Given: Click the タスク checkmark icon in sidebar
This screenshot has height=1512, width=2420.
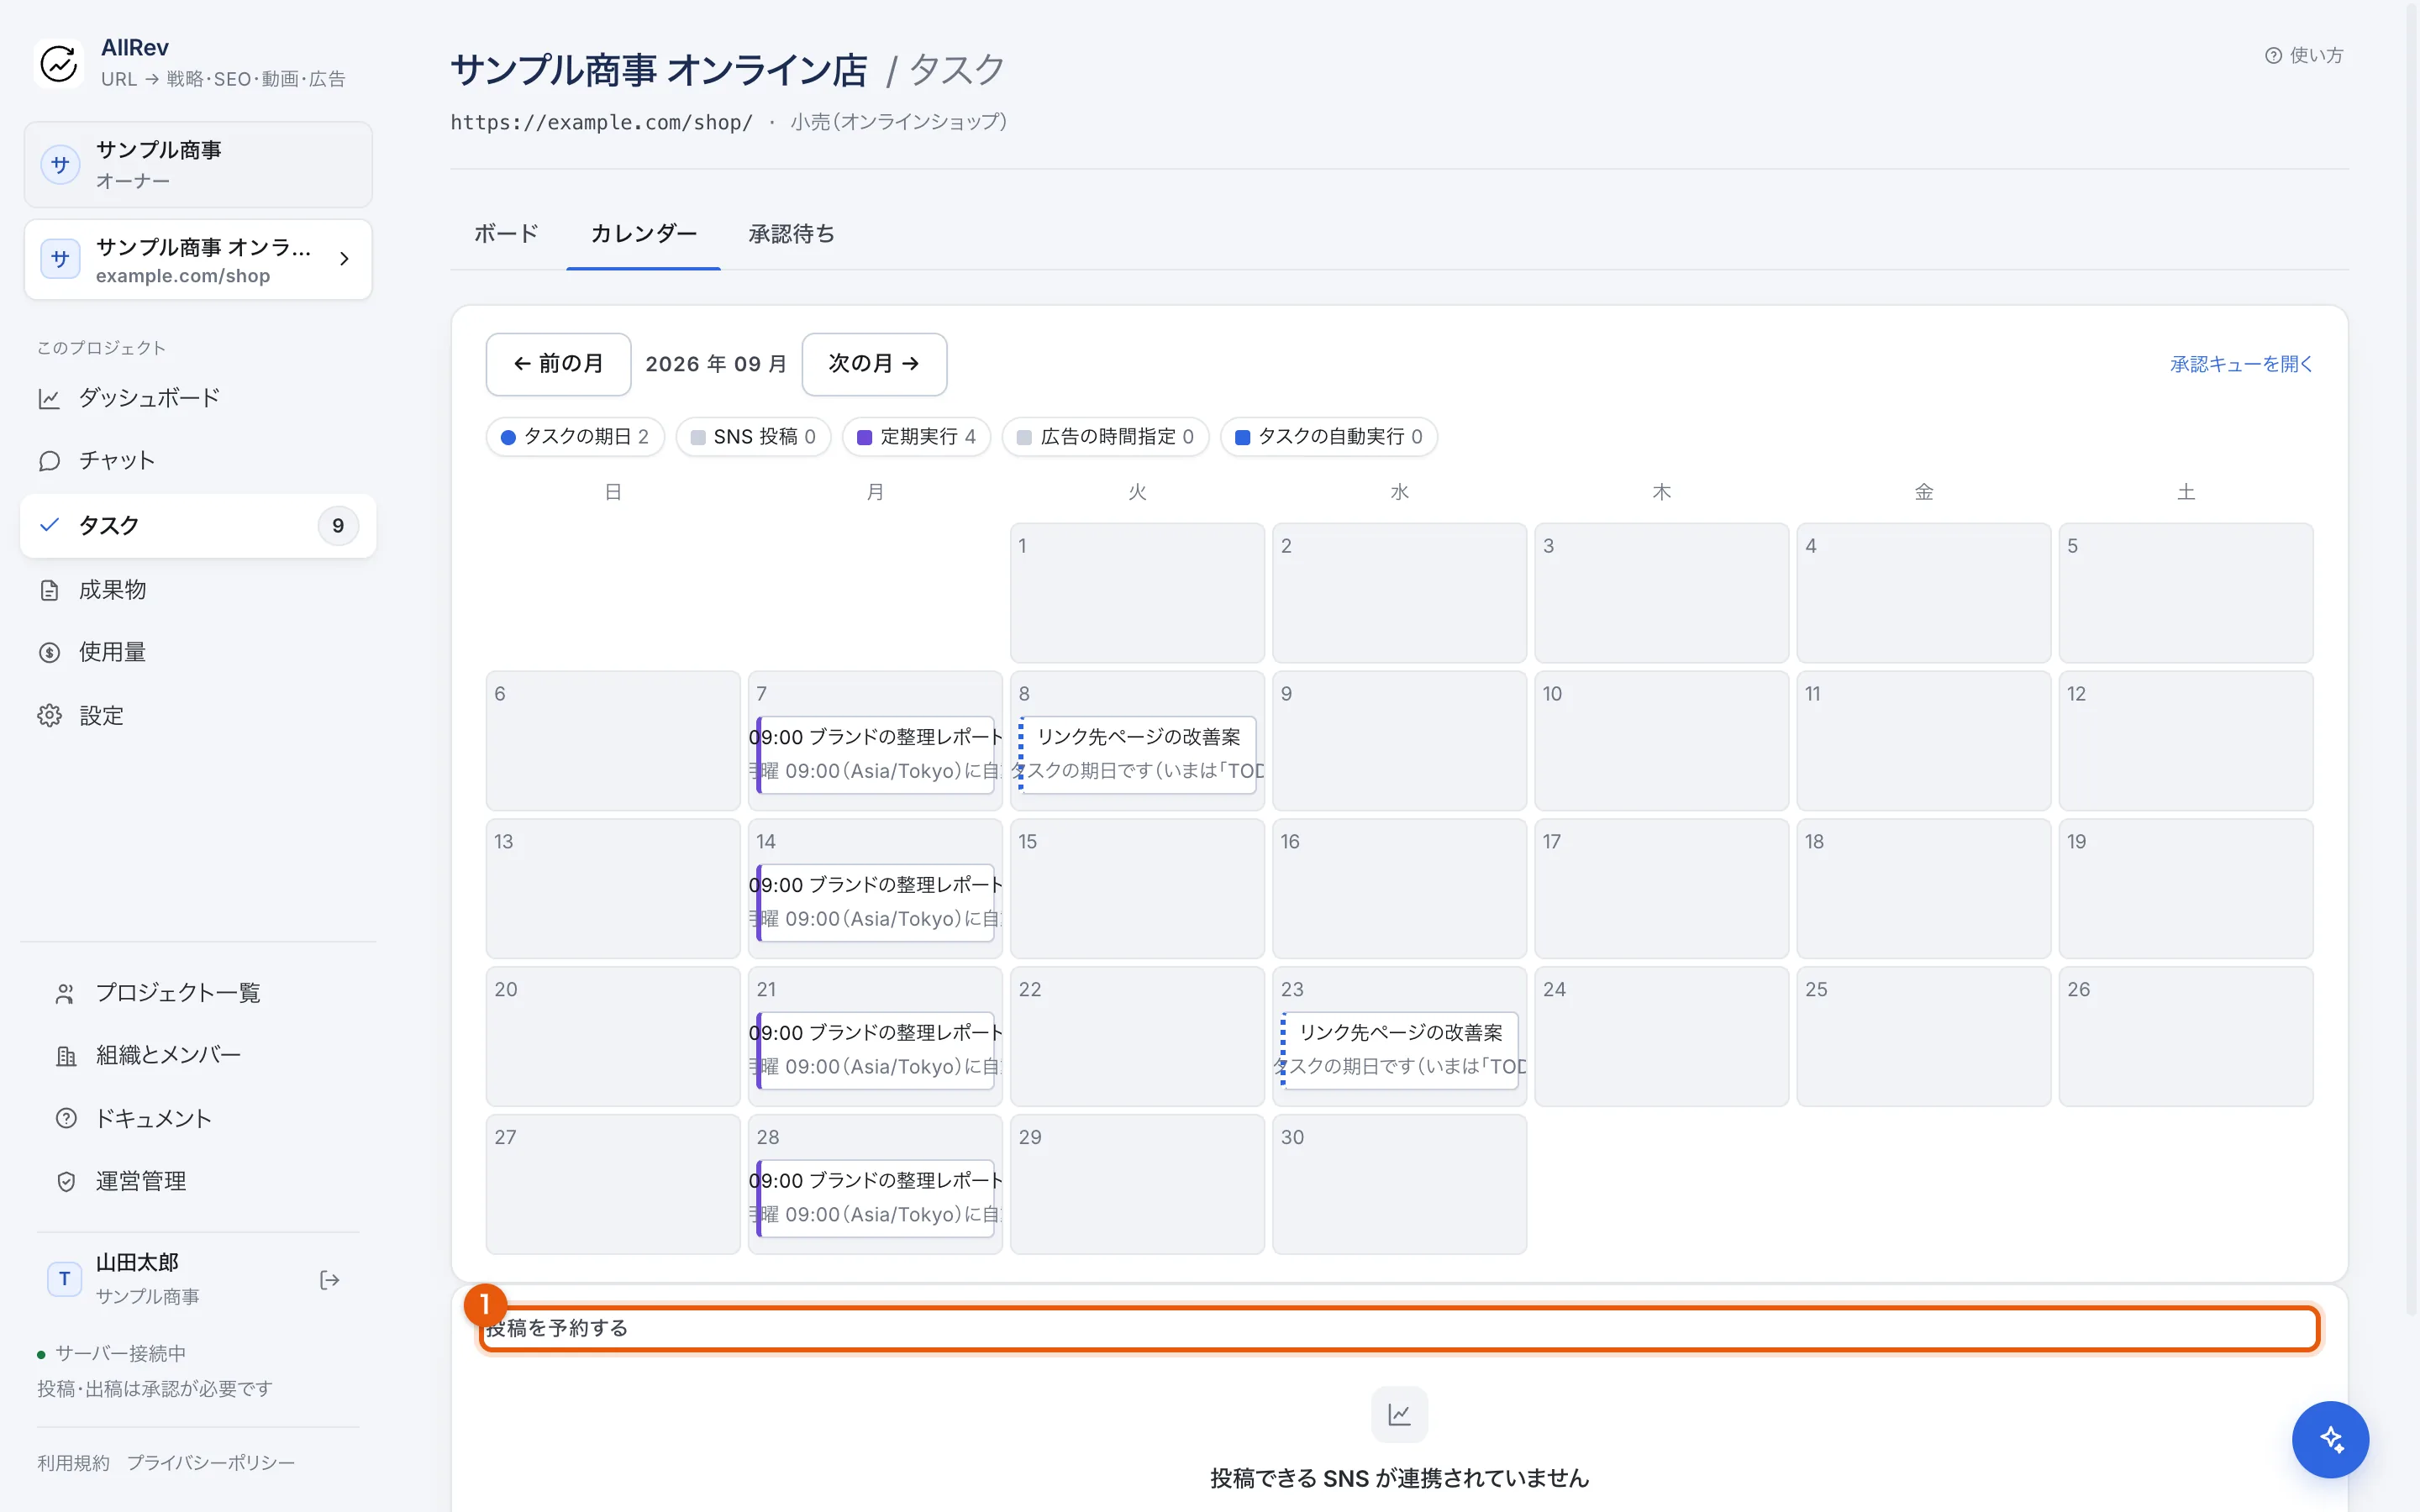Looking at the screenshot, I should pyautogui.click(x=49, y=525).
